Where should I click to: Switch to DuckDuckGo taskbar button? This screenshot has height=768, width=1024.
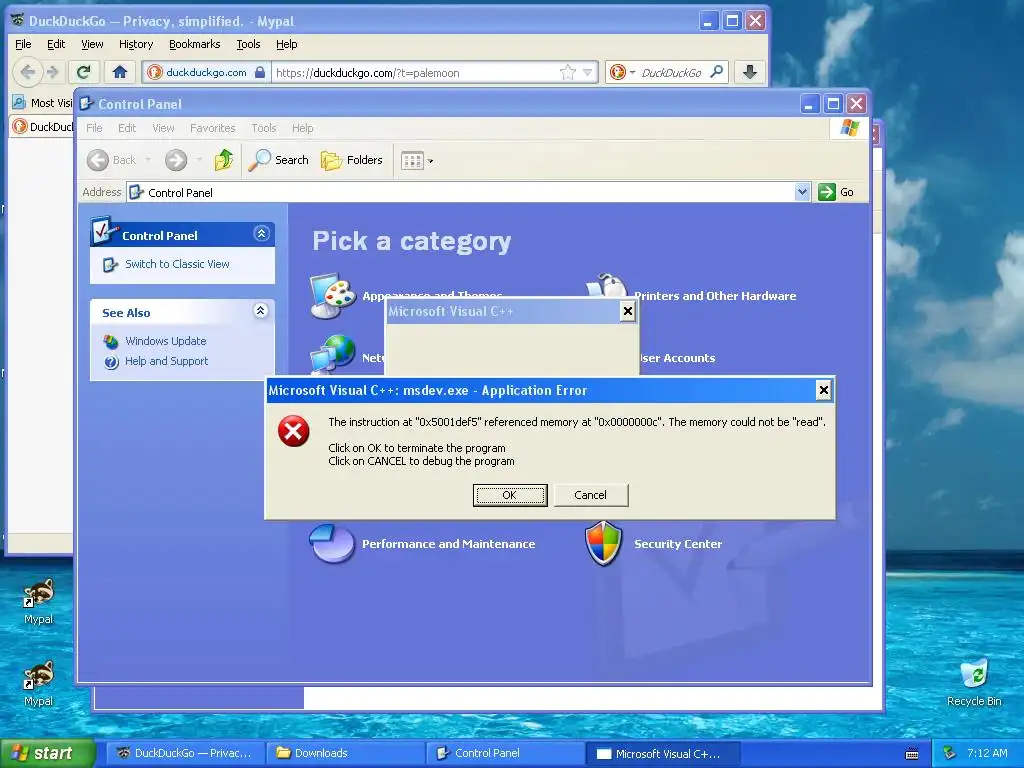coord(184,753)
